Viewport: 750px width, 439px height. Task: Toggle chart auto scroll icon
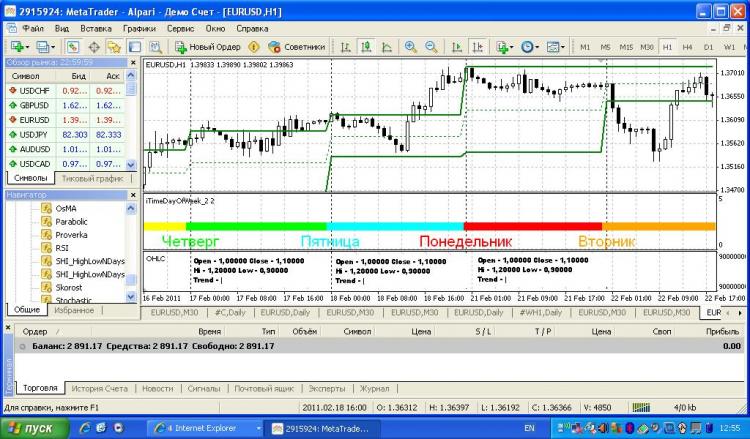[x=457, y=47]
